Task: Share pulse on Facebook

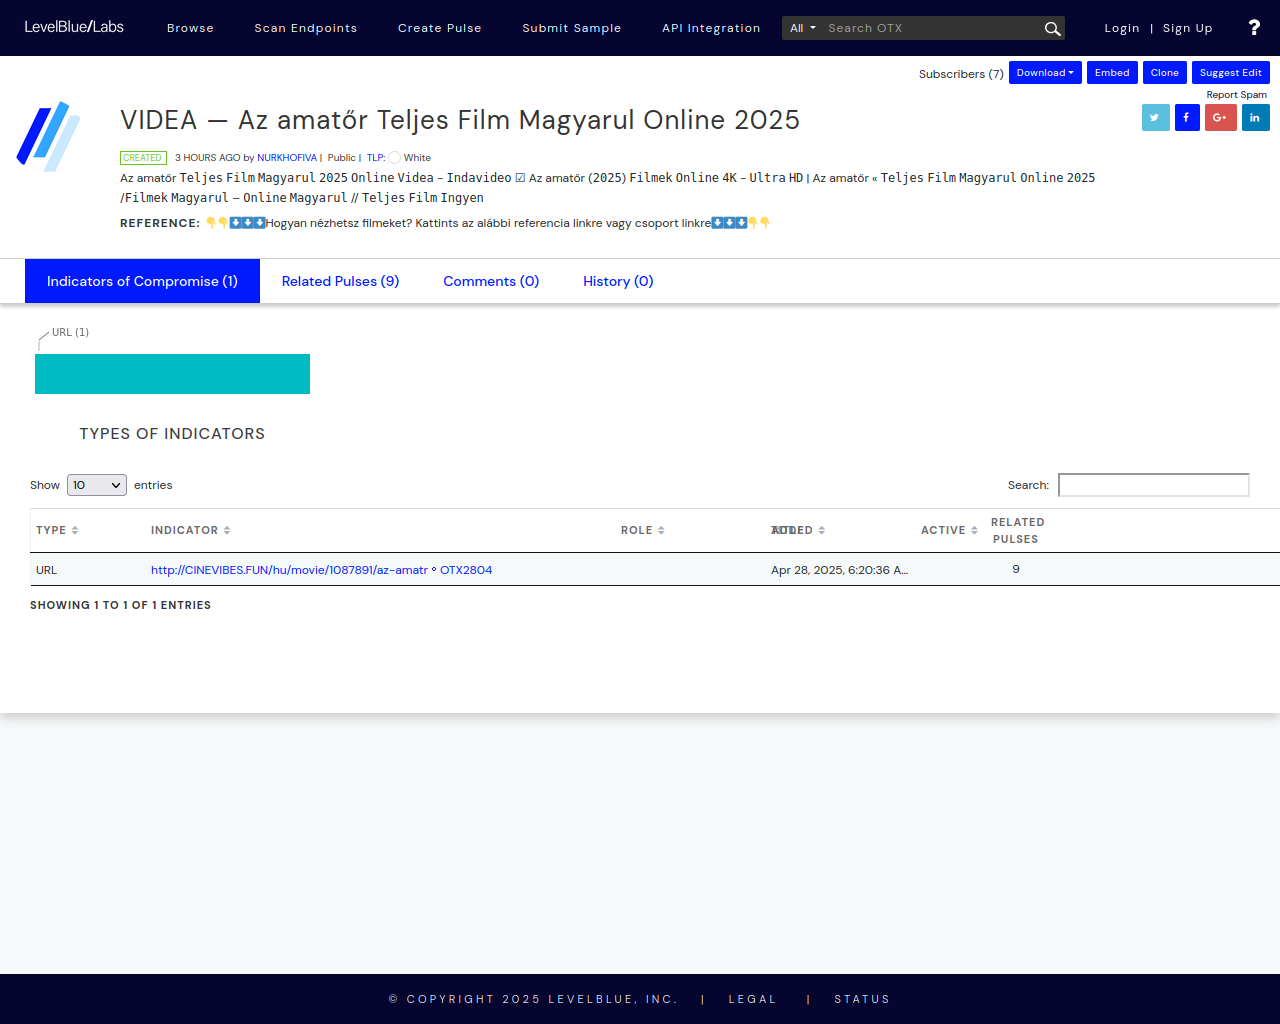Action: click(1187, 118)
